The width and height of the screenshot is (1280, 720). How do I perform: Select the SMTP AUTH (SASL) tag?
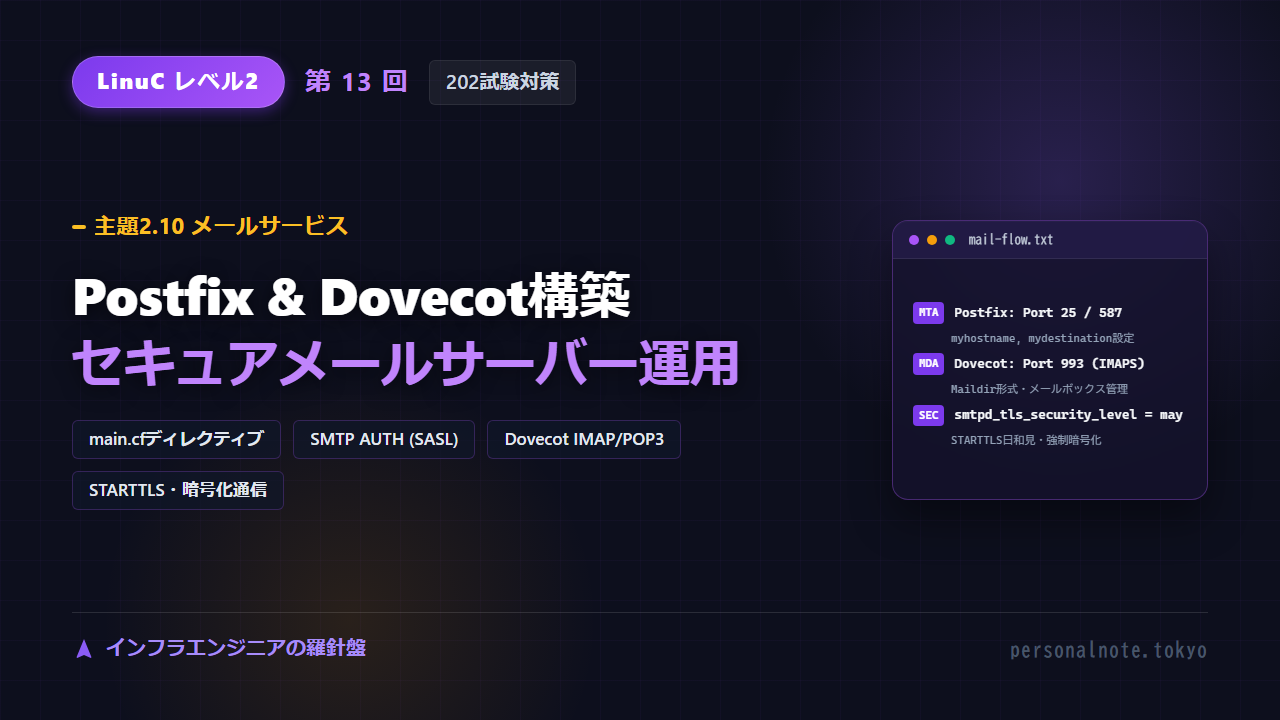[x=384, y=439]
